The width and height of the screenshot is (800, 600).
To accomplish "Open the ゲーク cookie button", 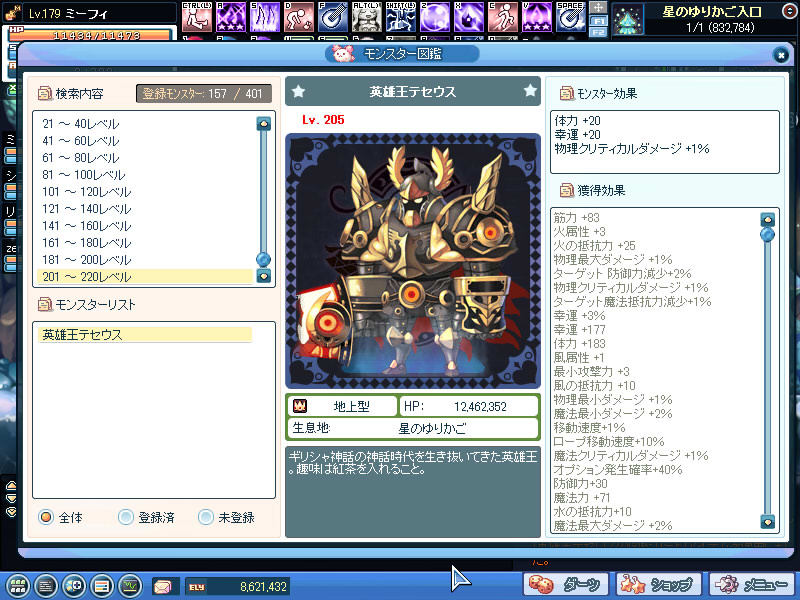I will [x=565, y=585].
